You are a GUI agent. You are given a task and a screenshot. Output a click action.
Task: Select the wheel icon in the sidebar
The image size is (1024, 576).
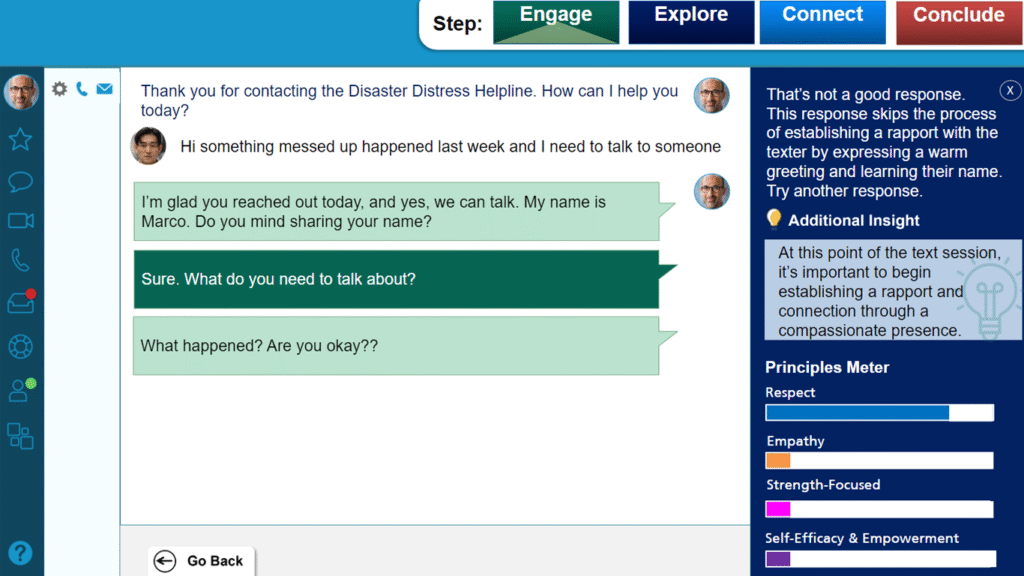(x=21, y=346)
